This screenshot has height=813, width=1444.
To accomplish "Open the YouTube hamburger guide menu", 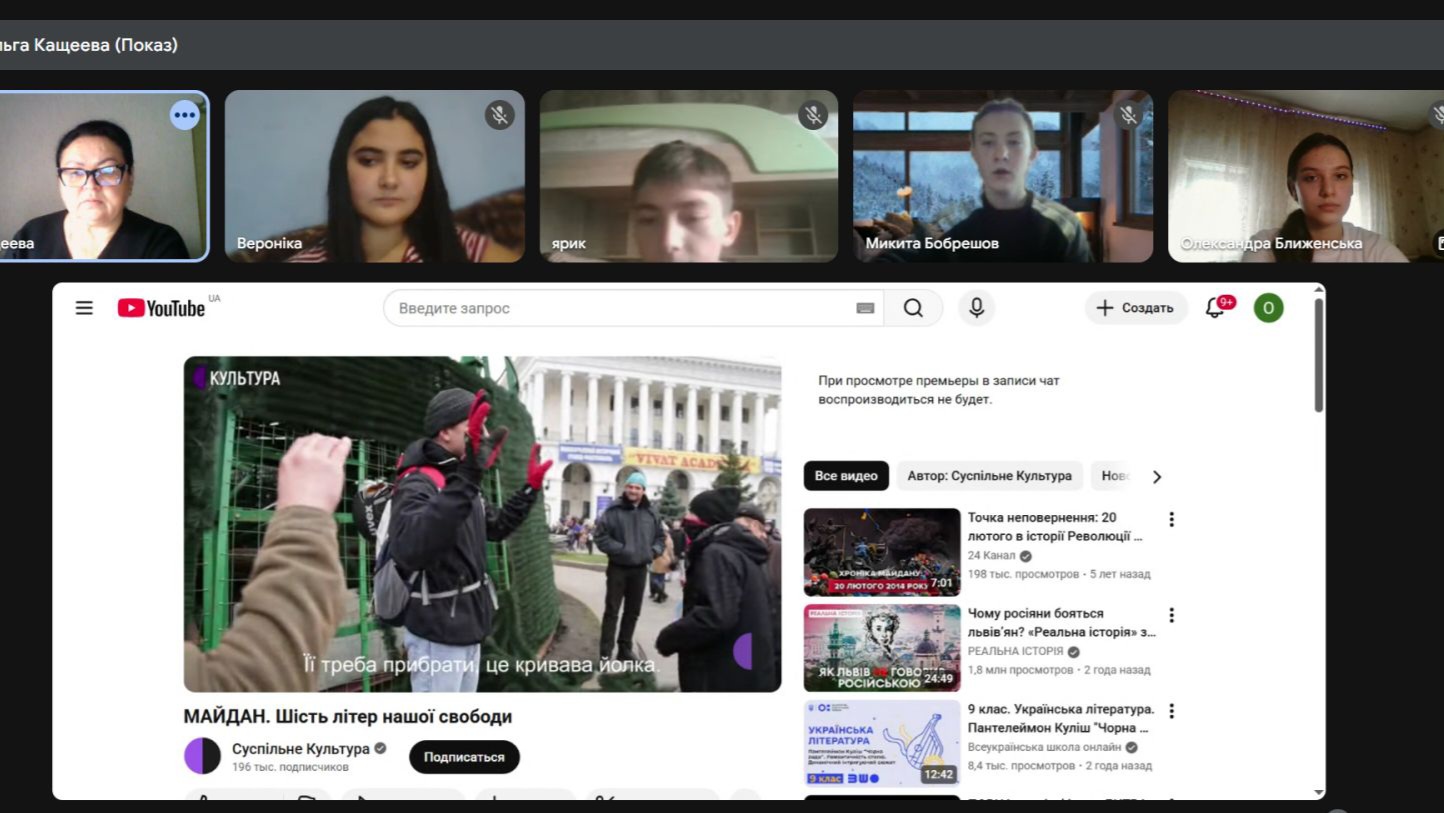I will click(x=84, y=308).
